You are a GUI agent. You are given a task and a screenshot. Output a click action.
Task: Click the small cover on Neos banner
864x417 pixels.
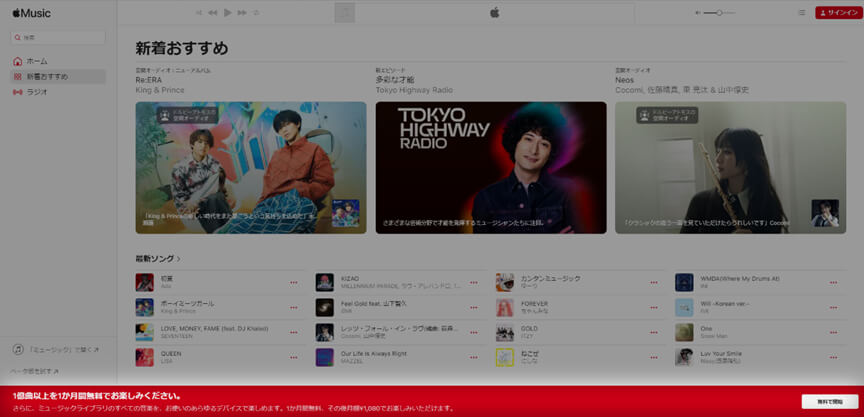(x=825, y=213)
